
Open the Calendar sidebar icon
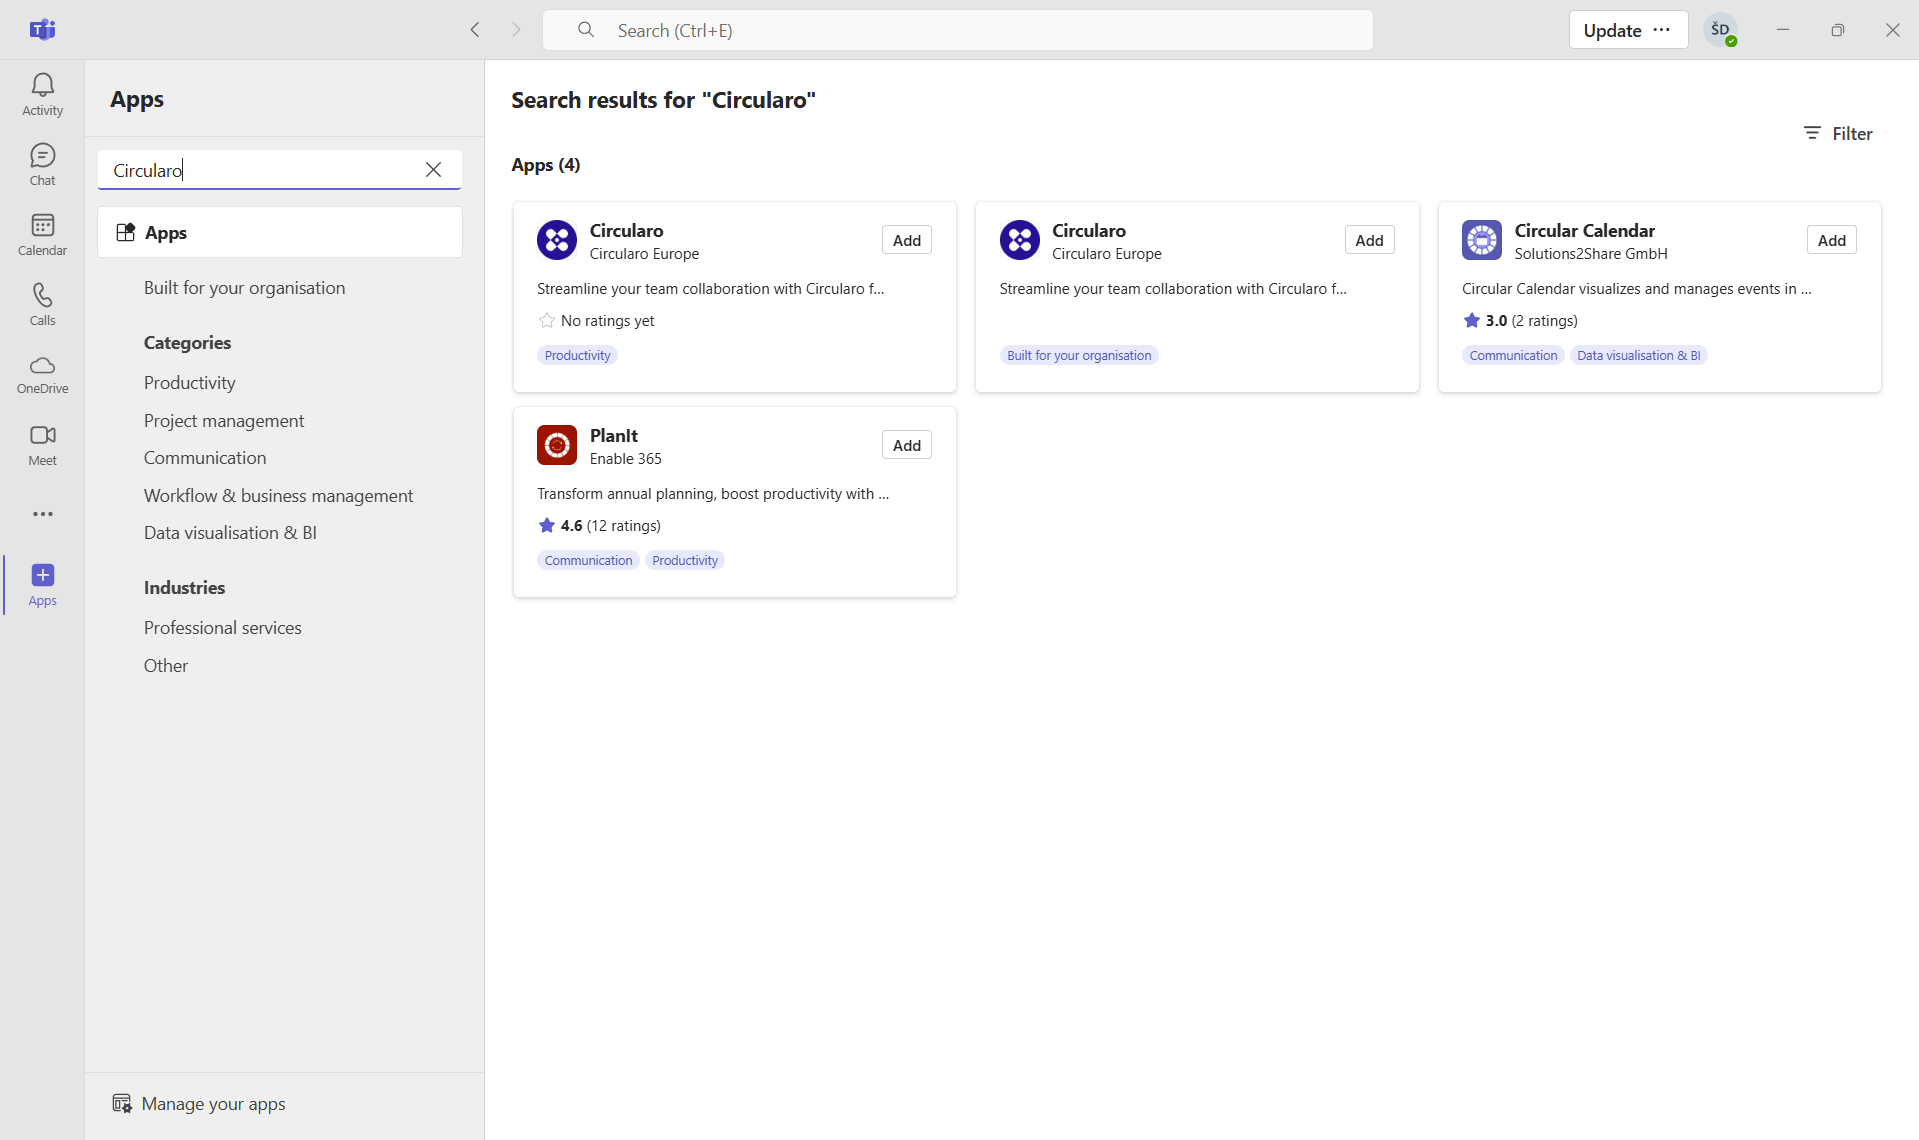42,234
